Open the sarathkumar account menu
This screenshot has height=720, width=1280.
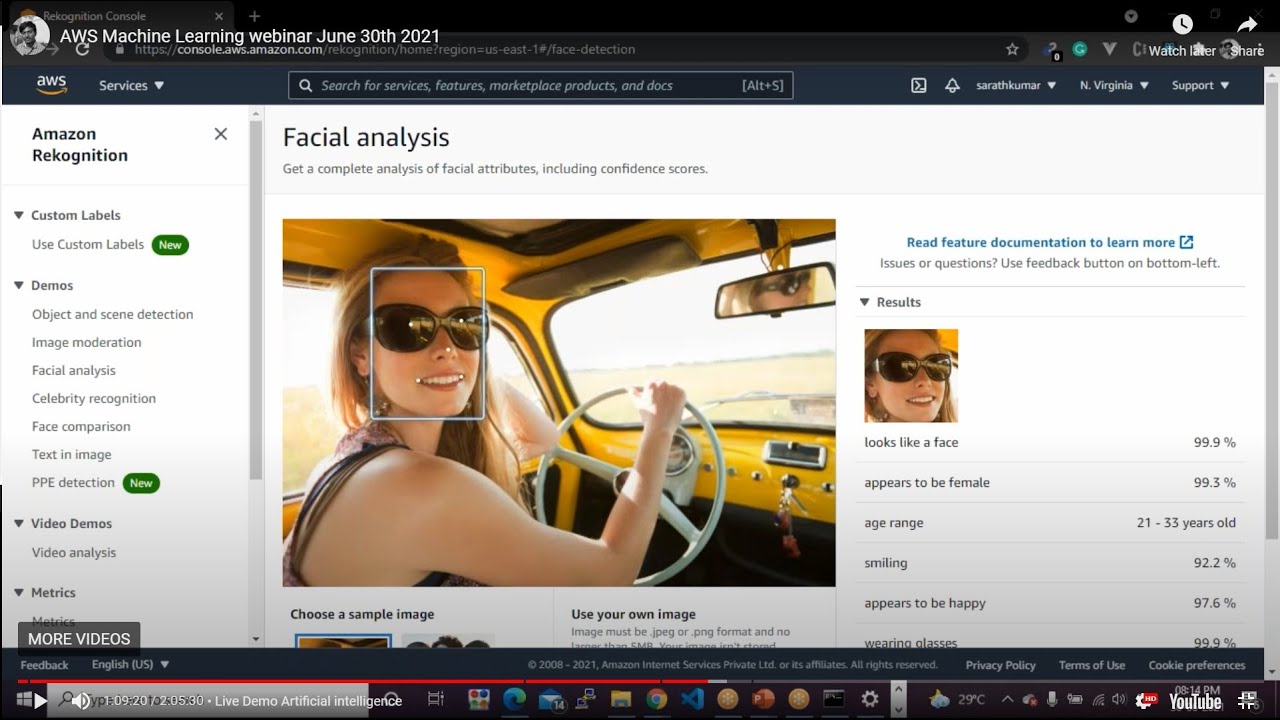(x=1016, y=86)
